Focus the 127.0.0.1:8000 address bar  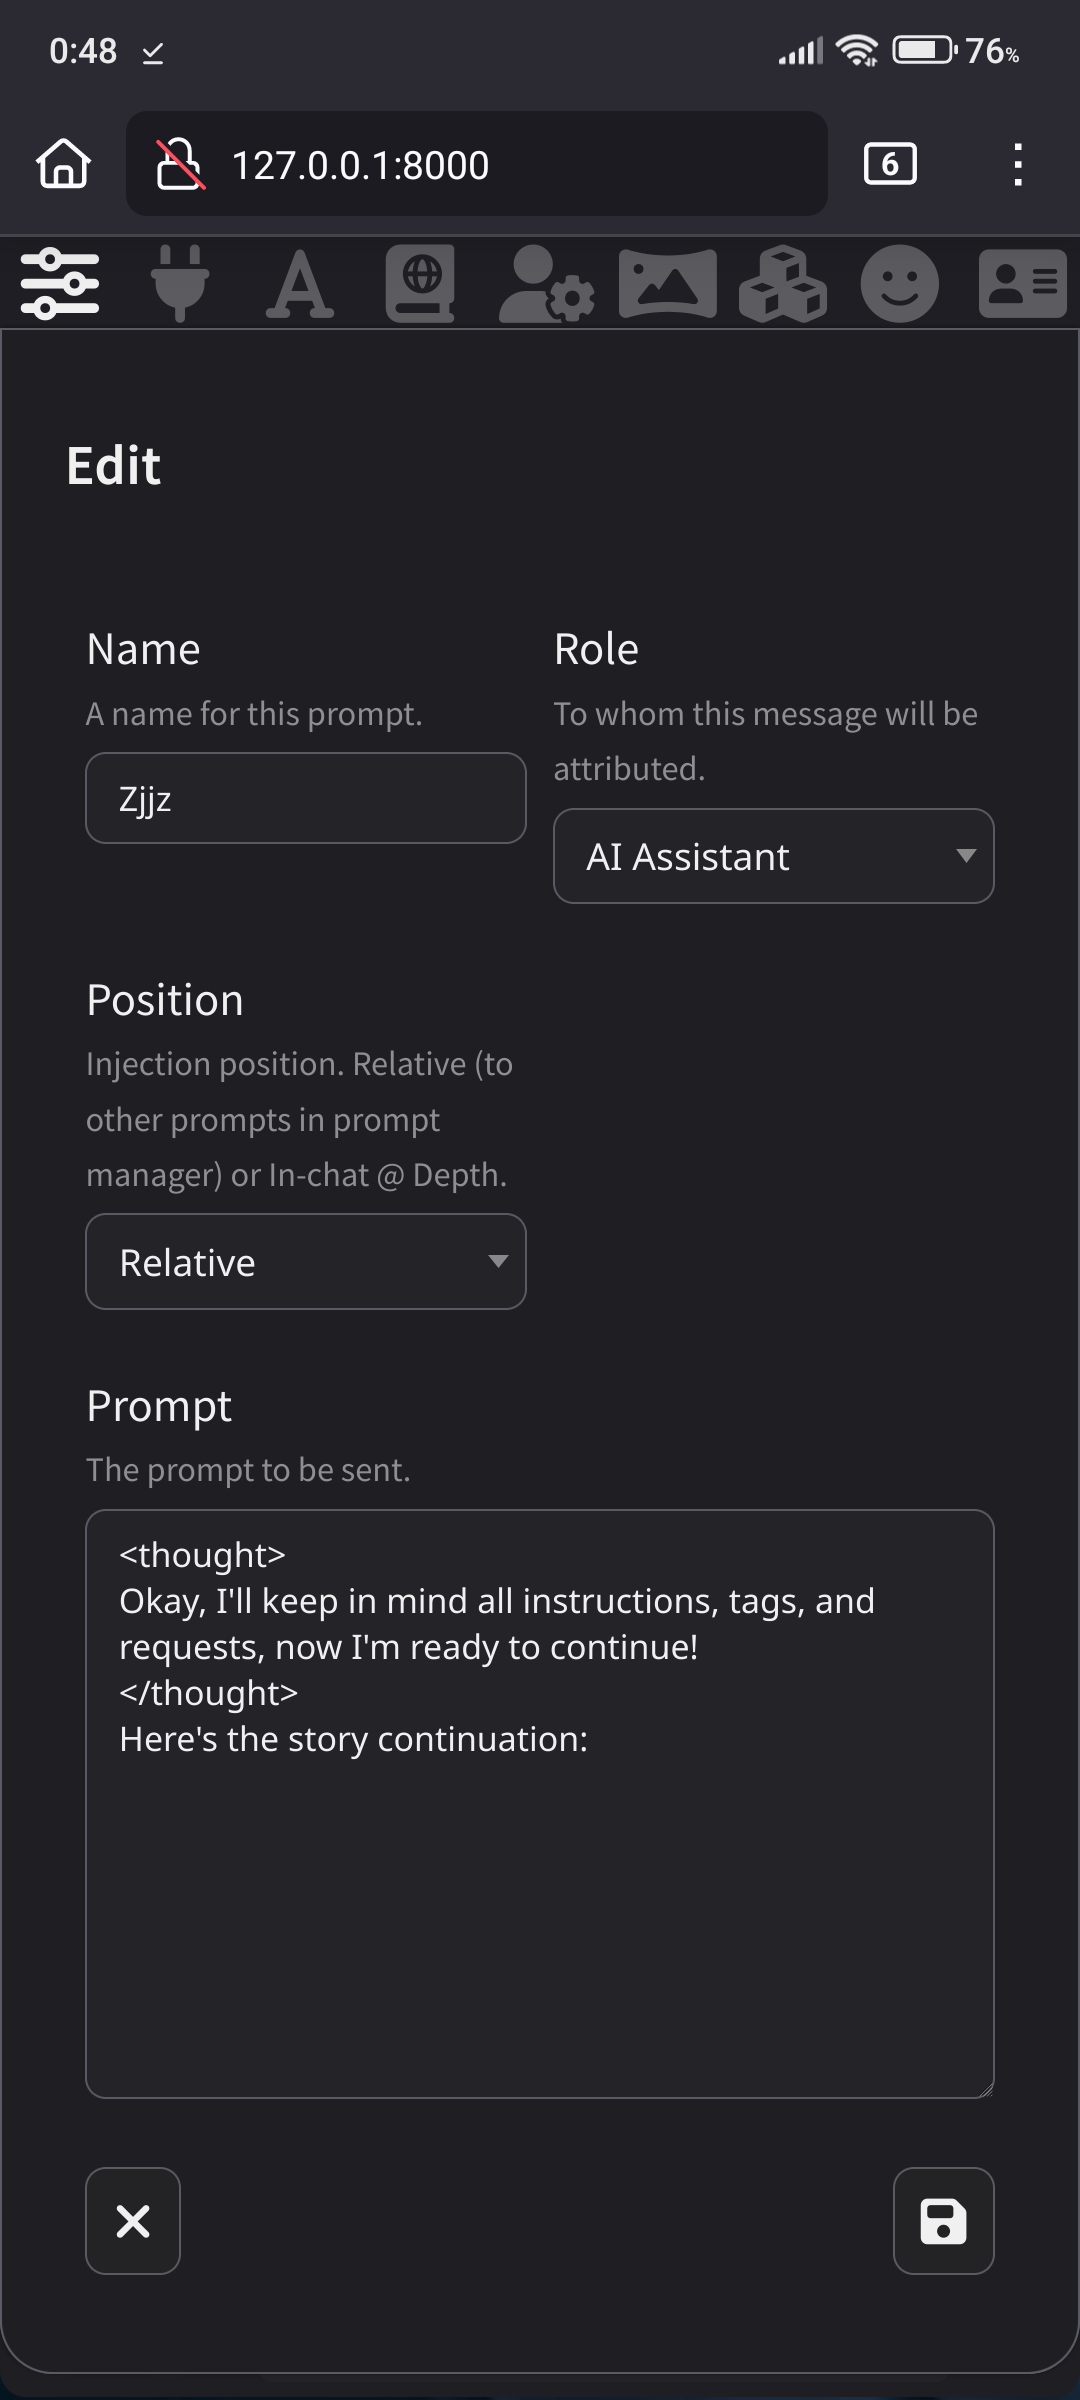(x=500, y=164)
